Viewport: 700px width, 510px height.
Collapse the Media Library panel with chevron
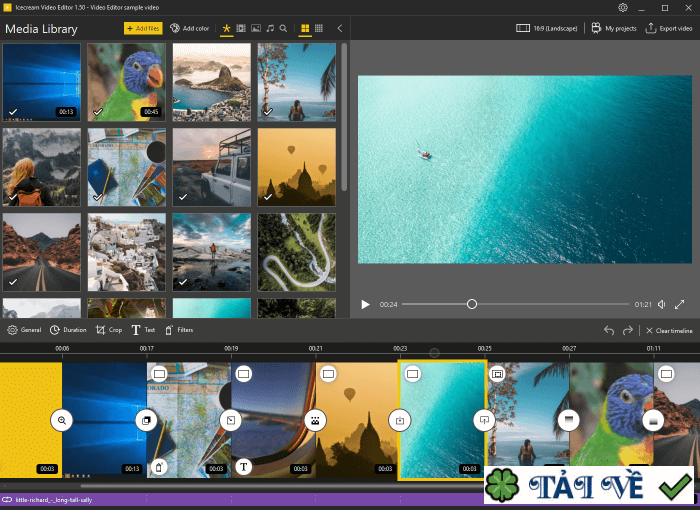[x=339, y=28]
